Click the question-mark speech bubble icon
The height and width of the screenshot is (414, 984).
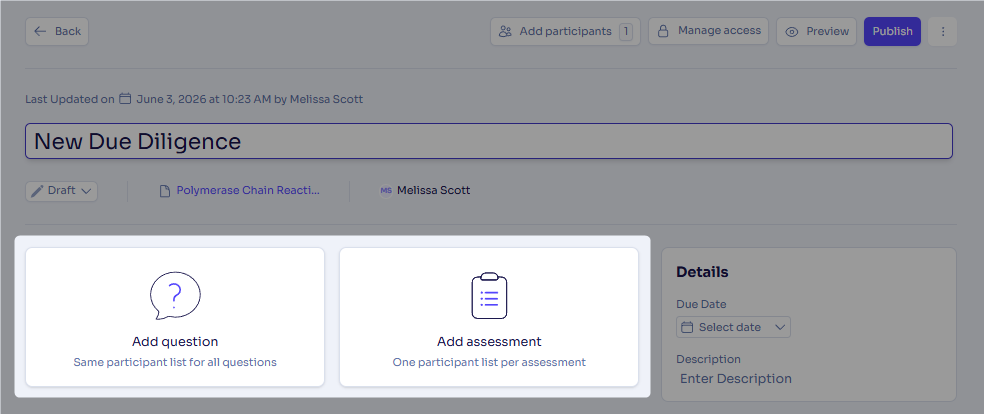pyautogui.click(x=175, y=295)
